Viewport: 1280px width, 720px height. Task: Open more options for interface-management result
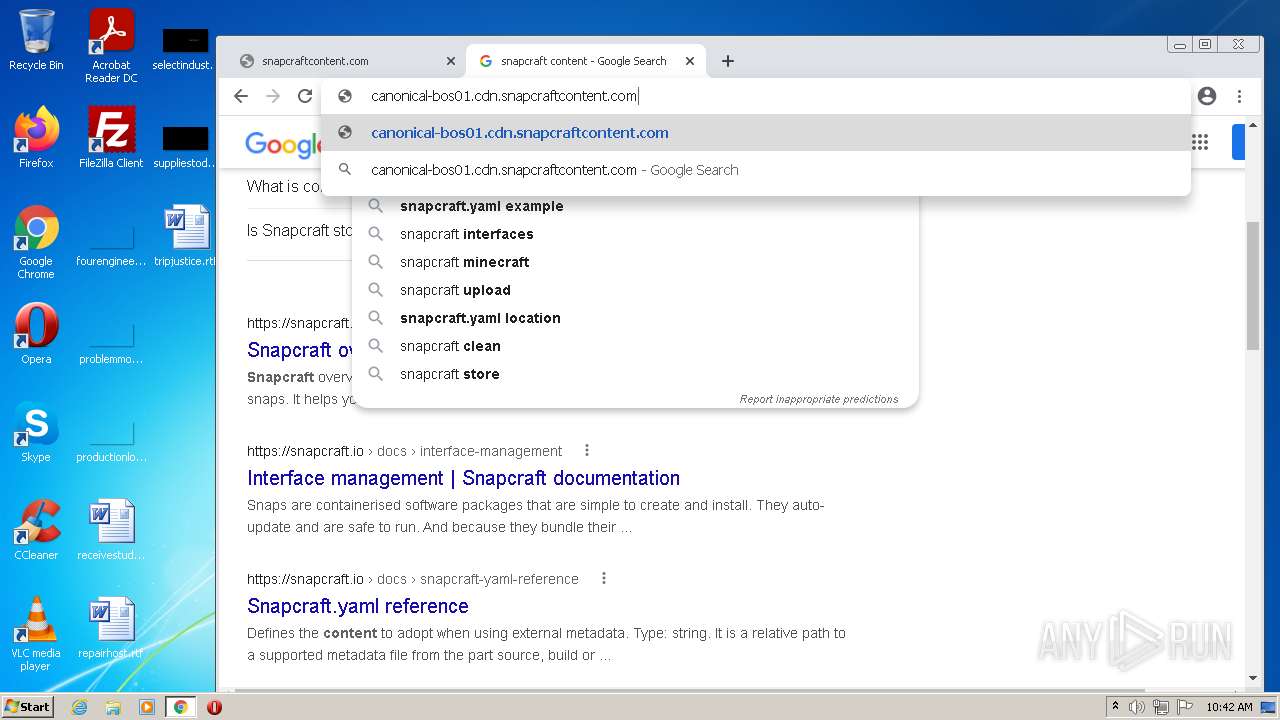click(587, 451)
